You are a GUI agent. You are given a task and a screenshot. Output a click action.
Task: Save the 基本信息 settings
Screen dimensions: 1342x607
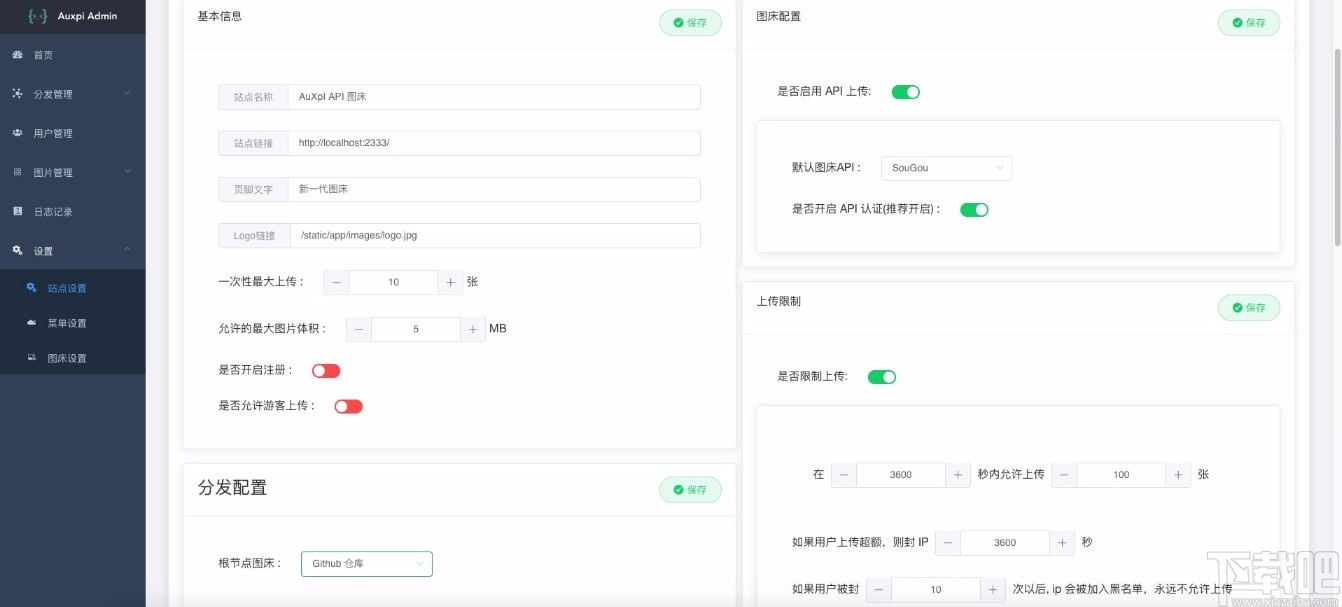690,22
